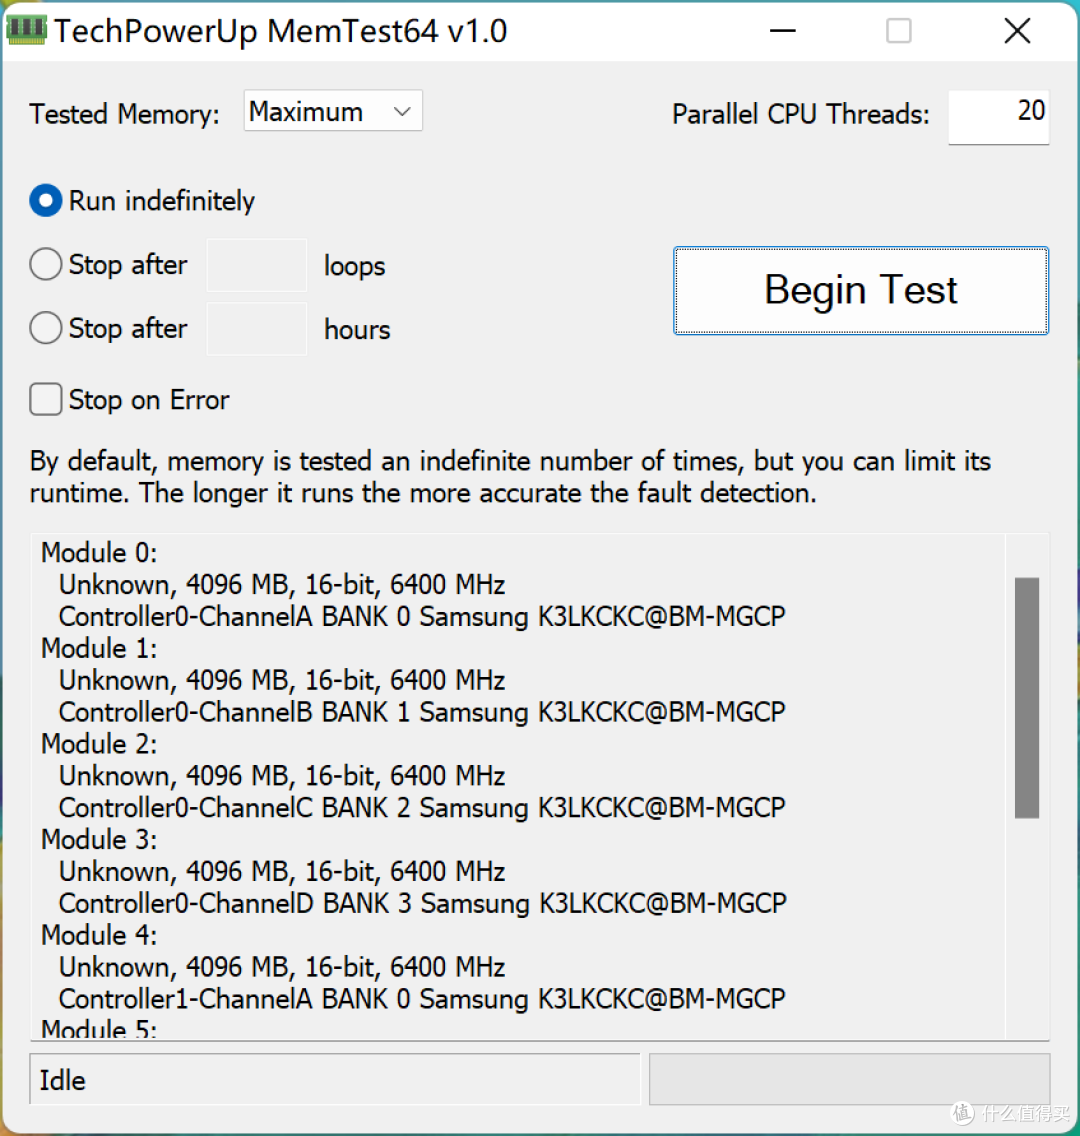Click the Begin Test button
This screenshot has width=1080, height=1136.
[861, 291]
